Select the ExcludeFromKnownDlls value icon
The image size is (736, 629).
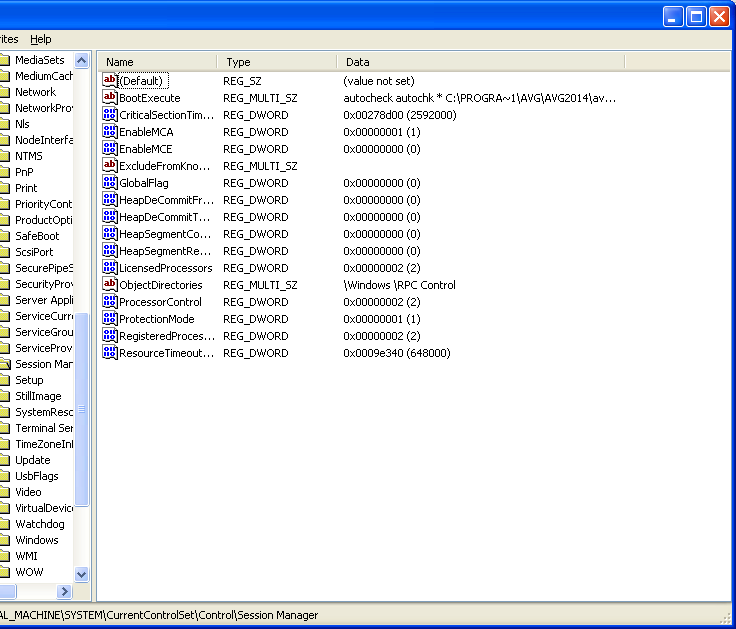click(110, 166)
